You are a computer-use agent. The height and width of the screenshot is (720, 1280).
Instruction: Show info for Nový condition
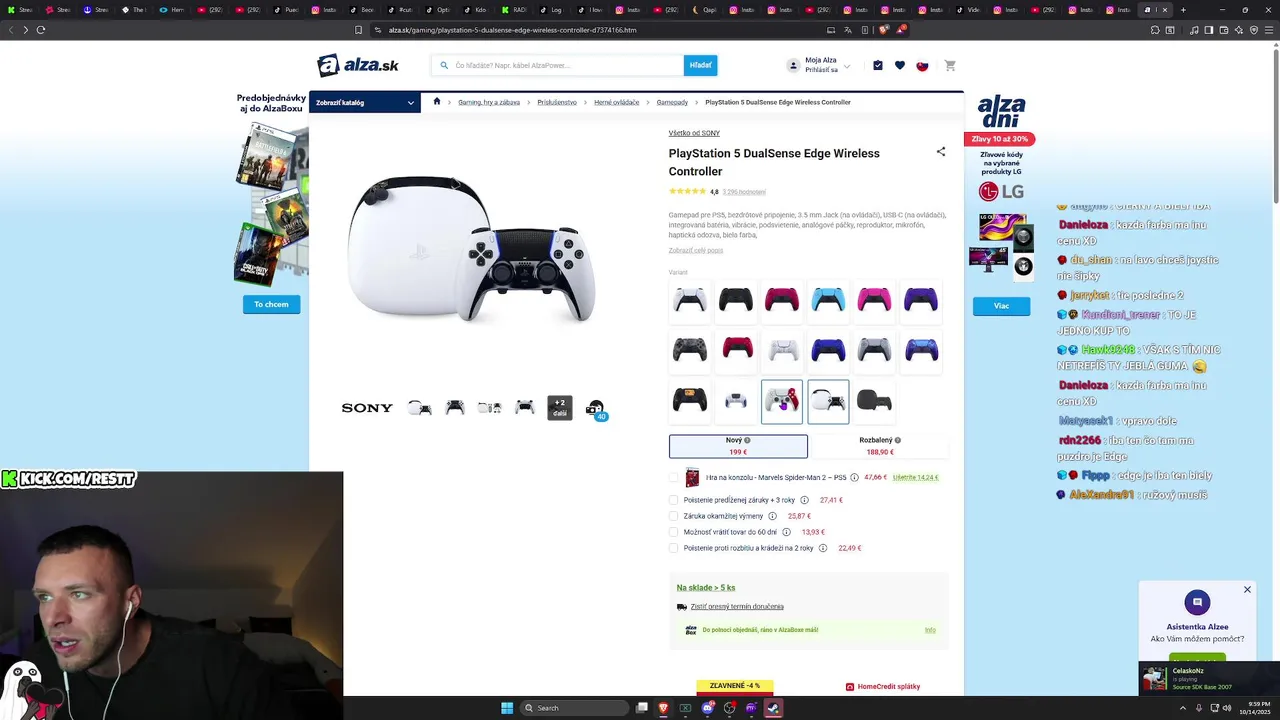[x=747, y=440]
